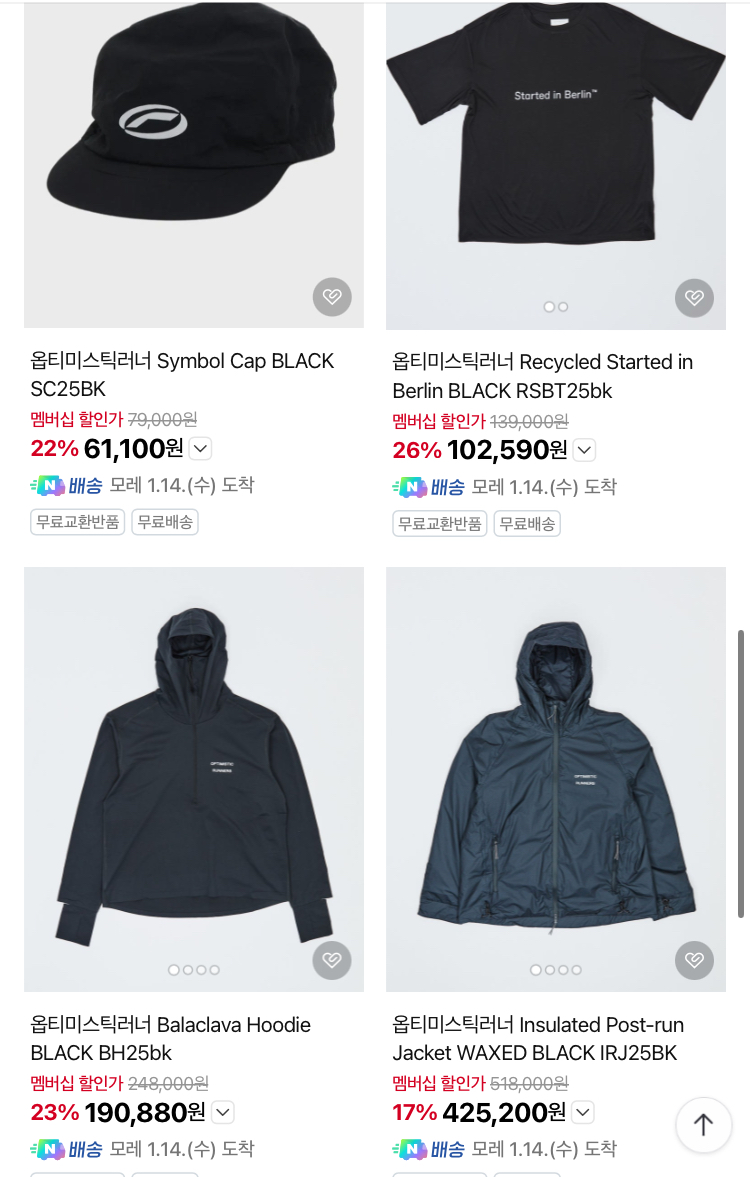750x1177 pixels.
Task: Click 무료배송 tag under Berlin tee
Action: coord(527,524)
